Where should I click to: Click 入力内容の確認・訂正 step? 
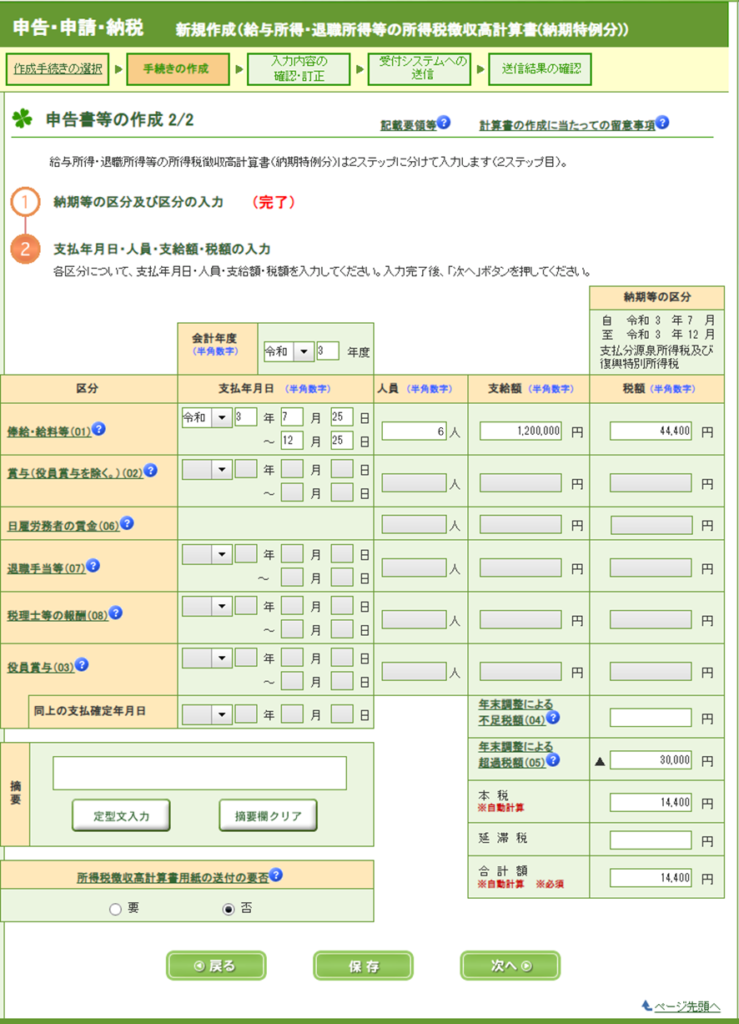click(300, 69)
